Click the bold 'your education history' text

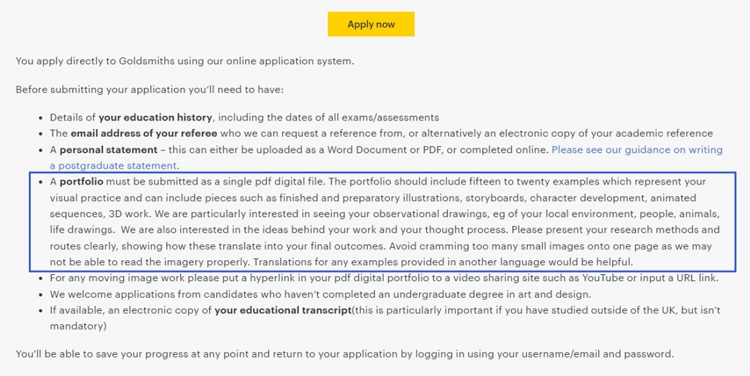click(x=155, y=118)
